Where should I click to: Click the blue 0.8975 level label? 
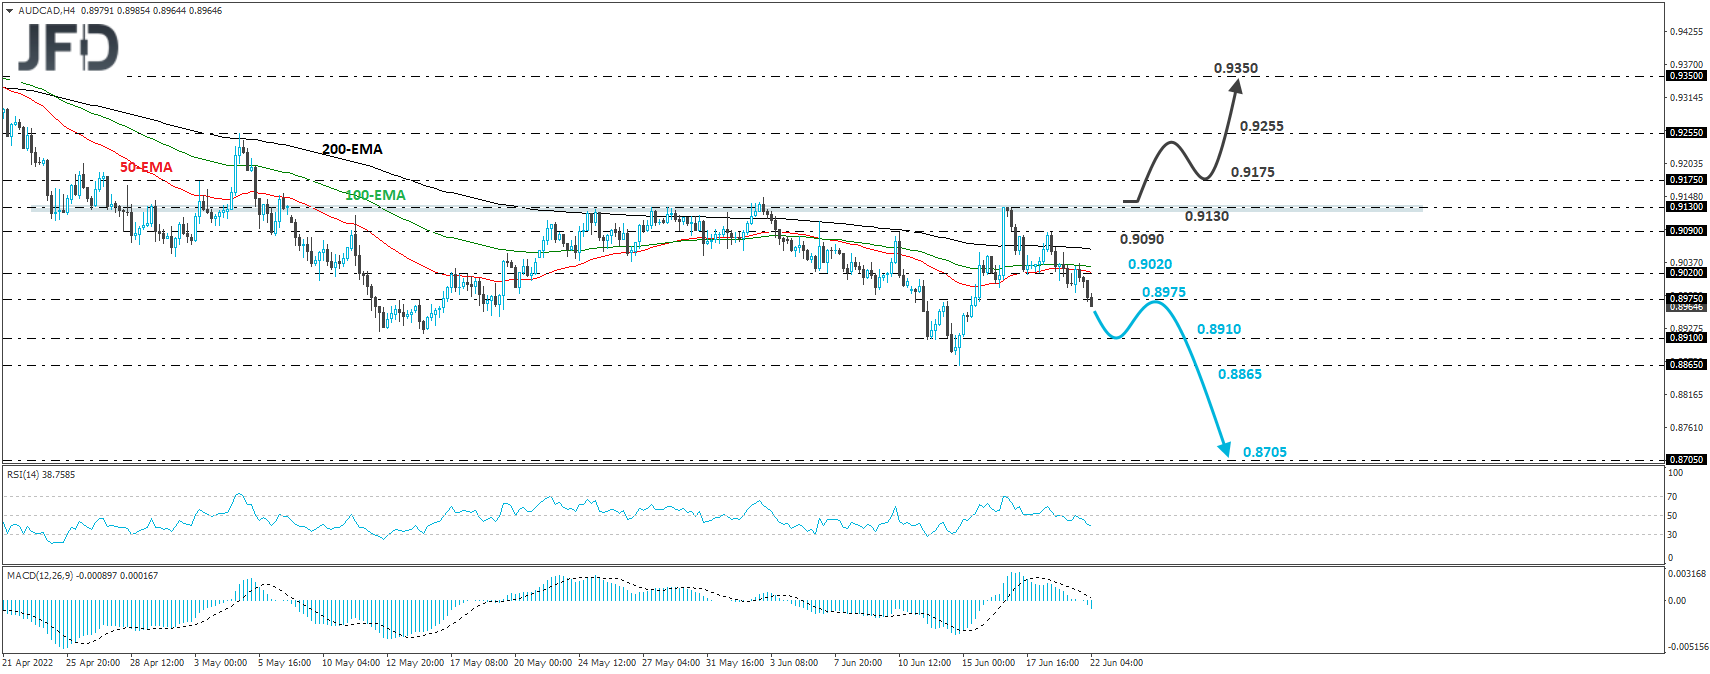[1164, 292]
